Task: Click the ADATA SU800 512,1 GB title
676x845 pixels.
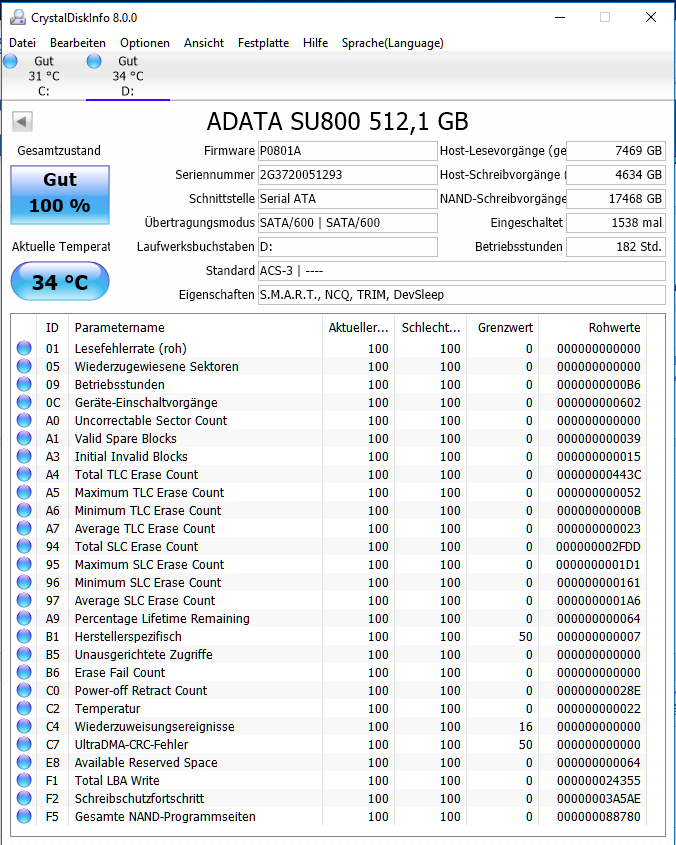Action: [x=337, y=122]
